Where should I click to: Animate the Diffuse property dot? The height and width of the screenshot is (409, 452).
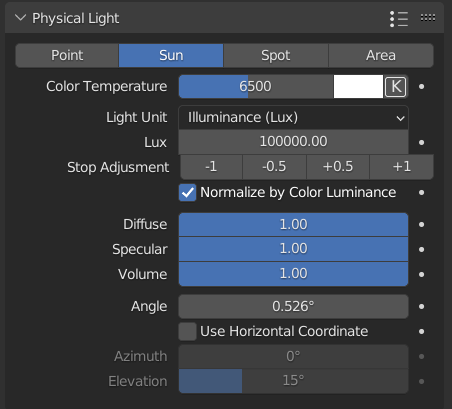click(422, 224)
